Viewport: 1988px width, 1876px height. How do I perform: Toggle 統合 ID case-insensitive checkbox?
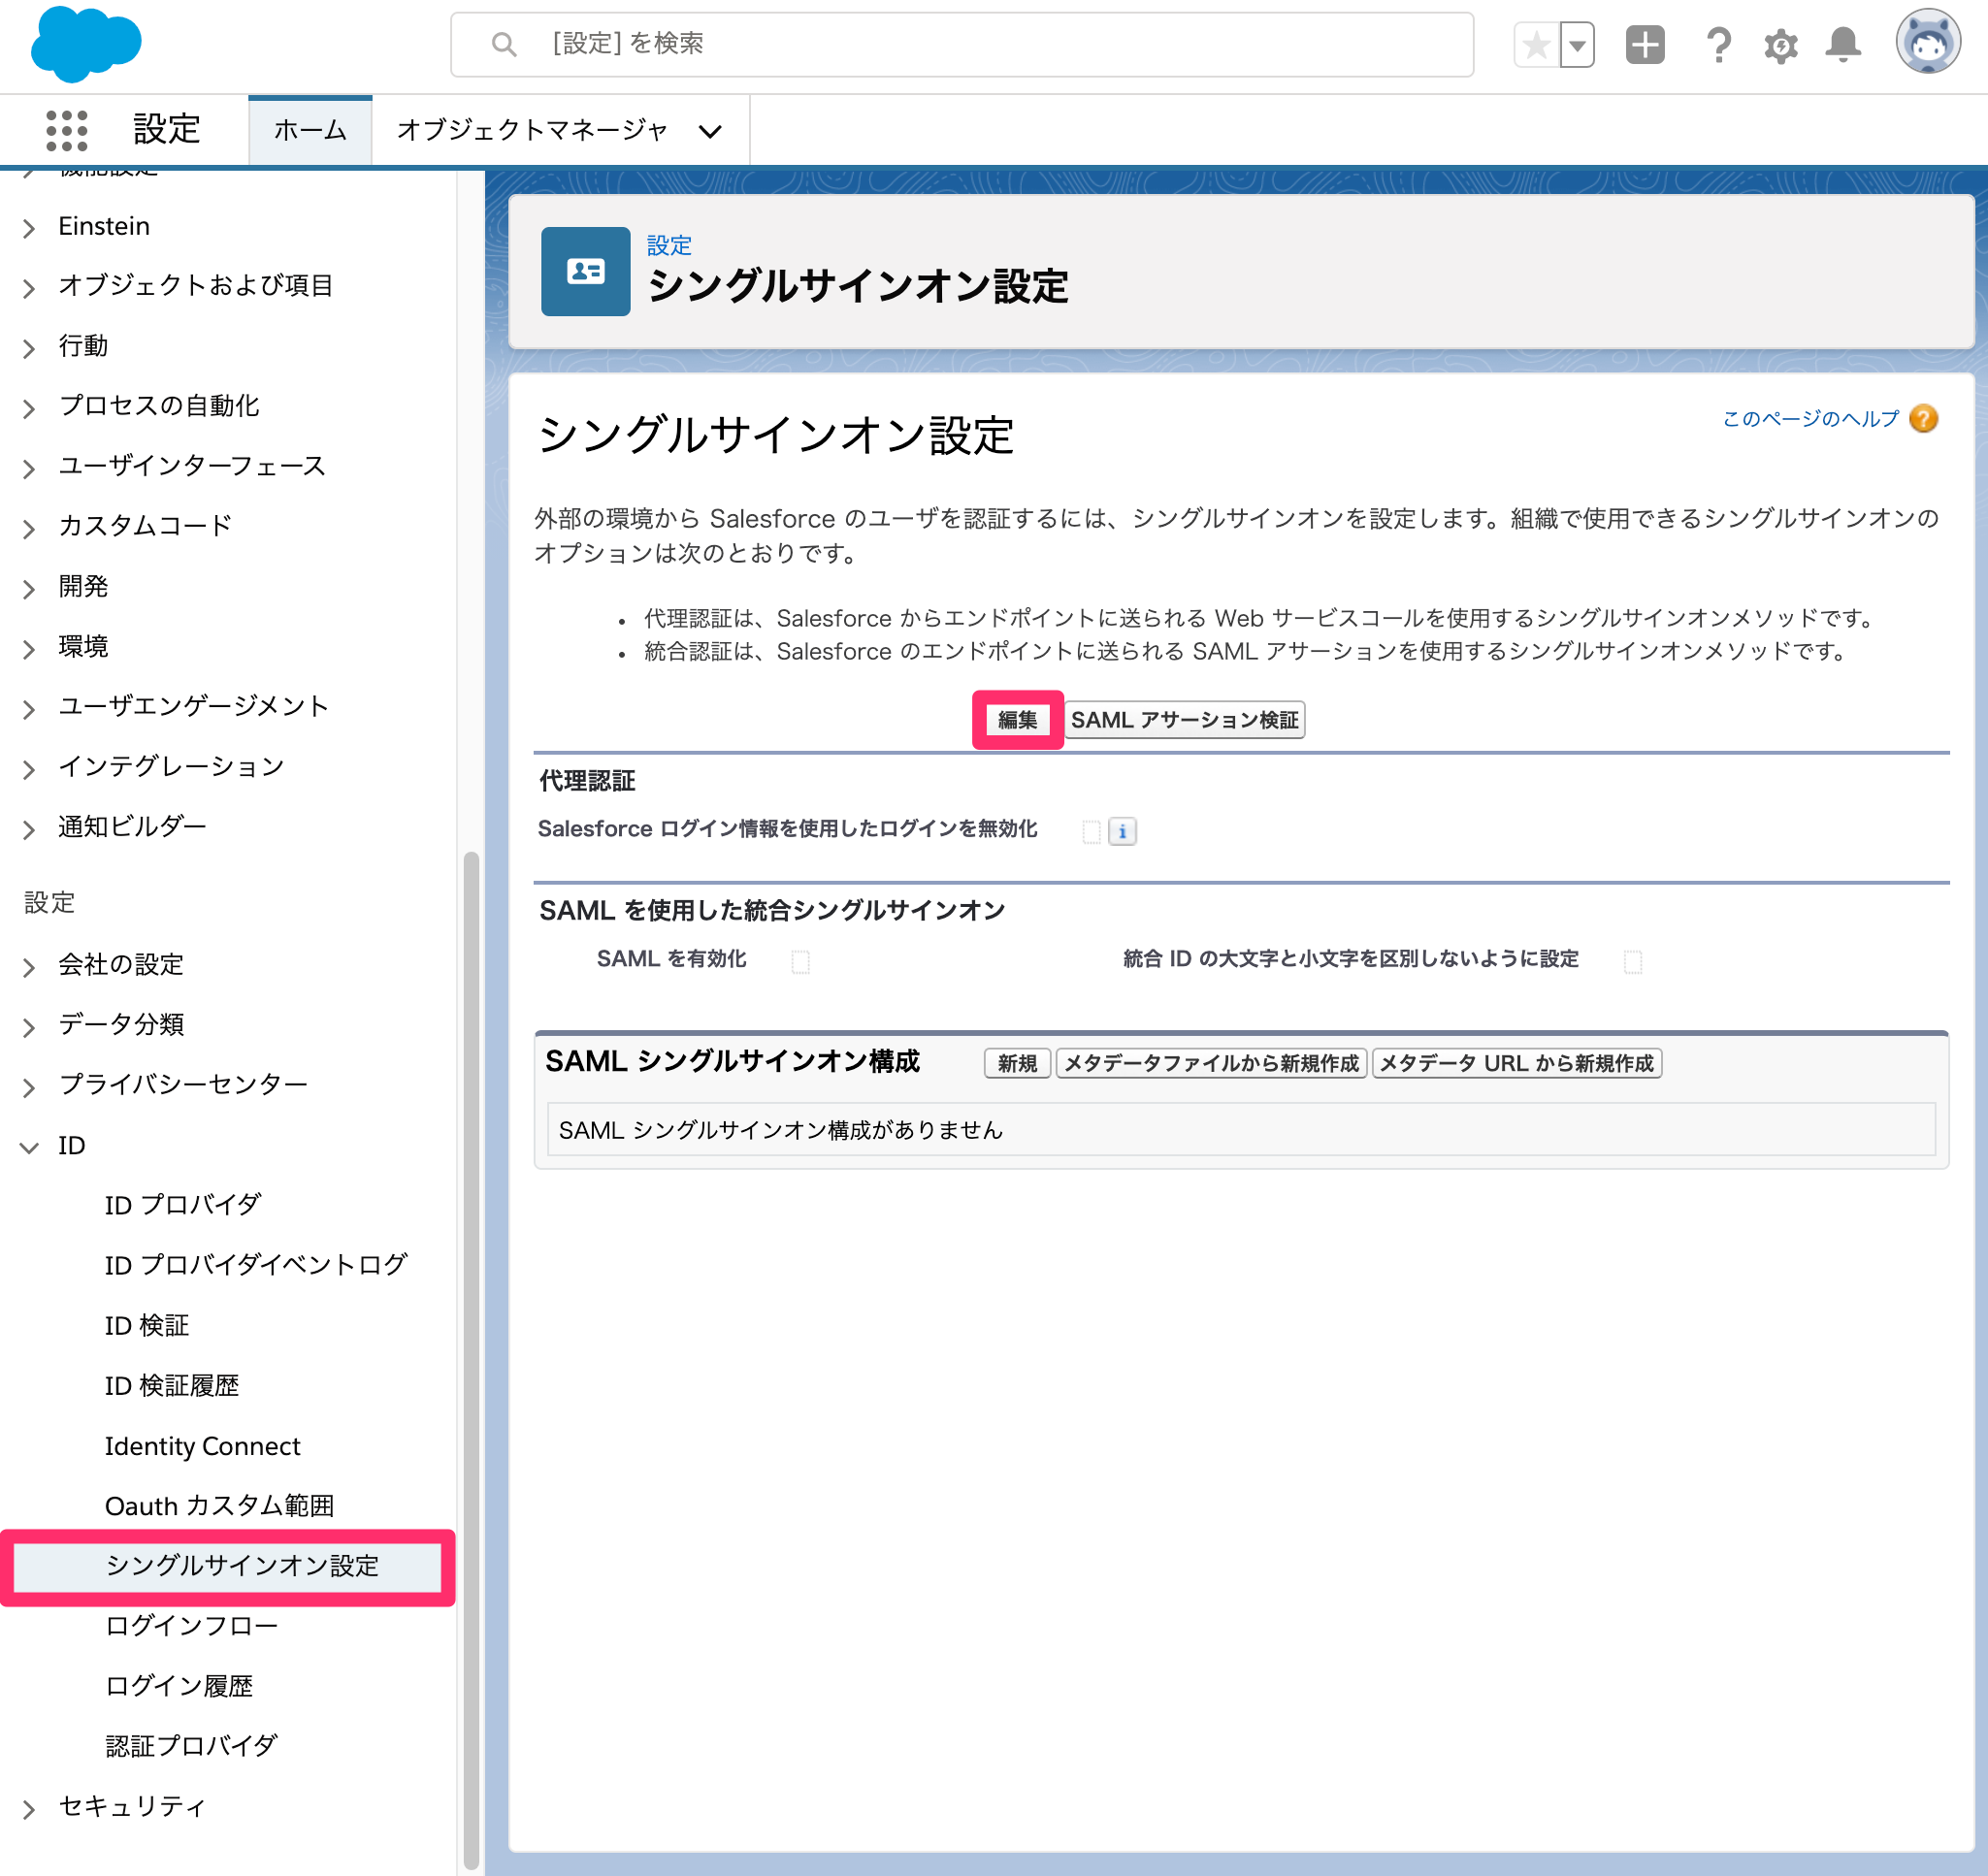(x=1632, y=961)
